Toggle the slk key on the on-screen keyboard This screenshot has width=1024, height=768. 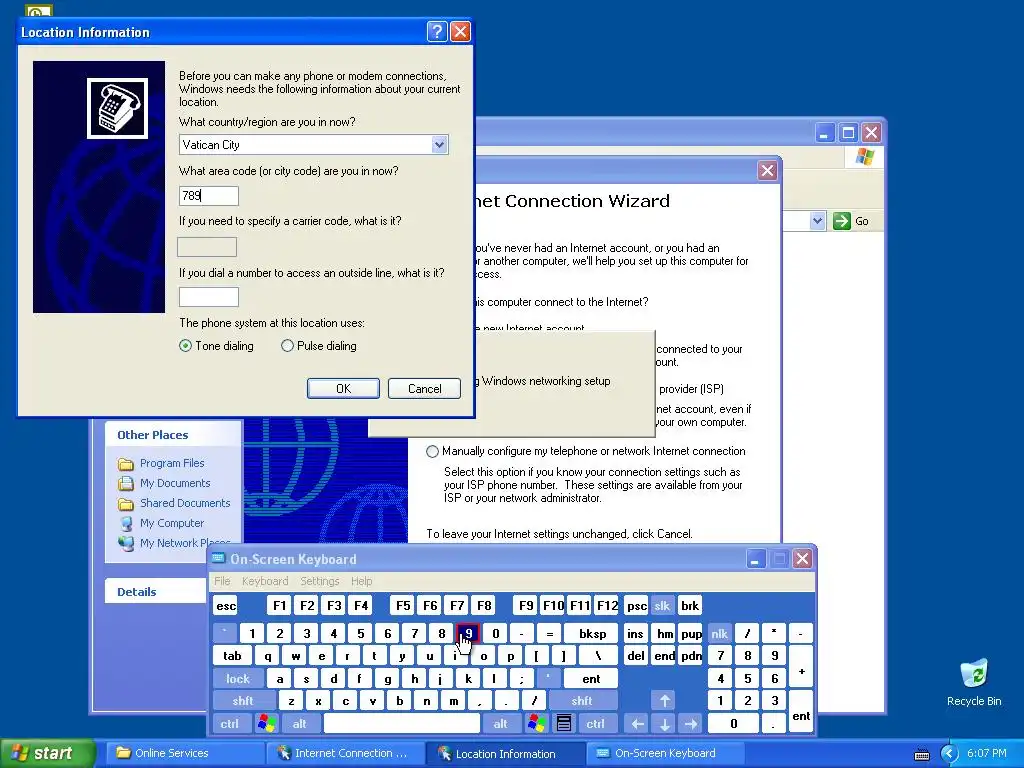coord(662,606)
